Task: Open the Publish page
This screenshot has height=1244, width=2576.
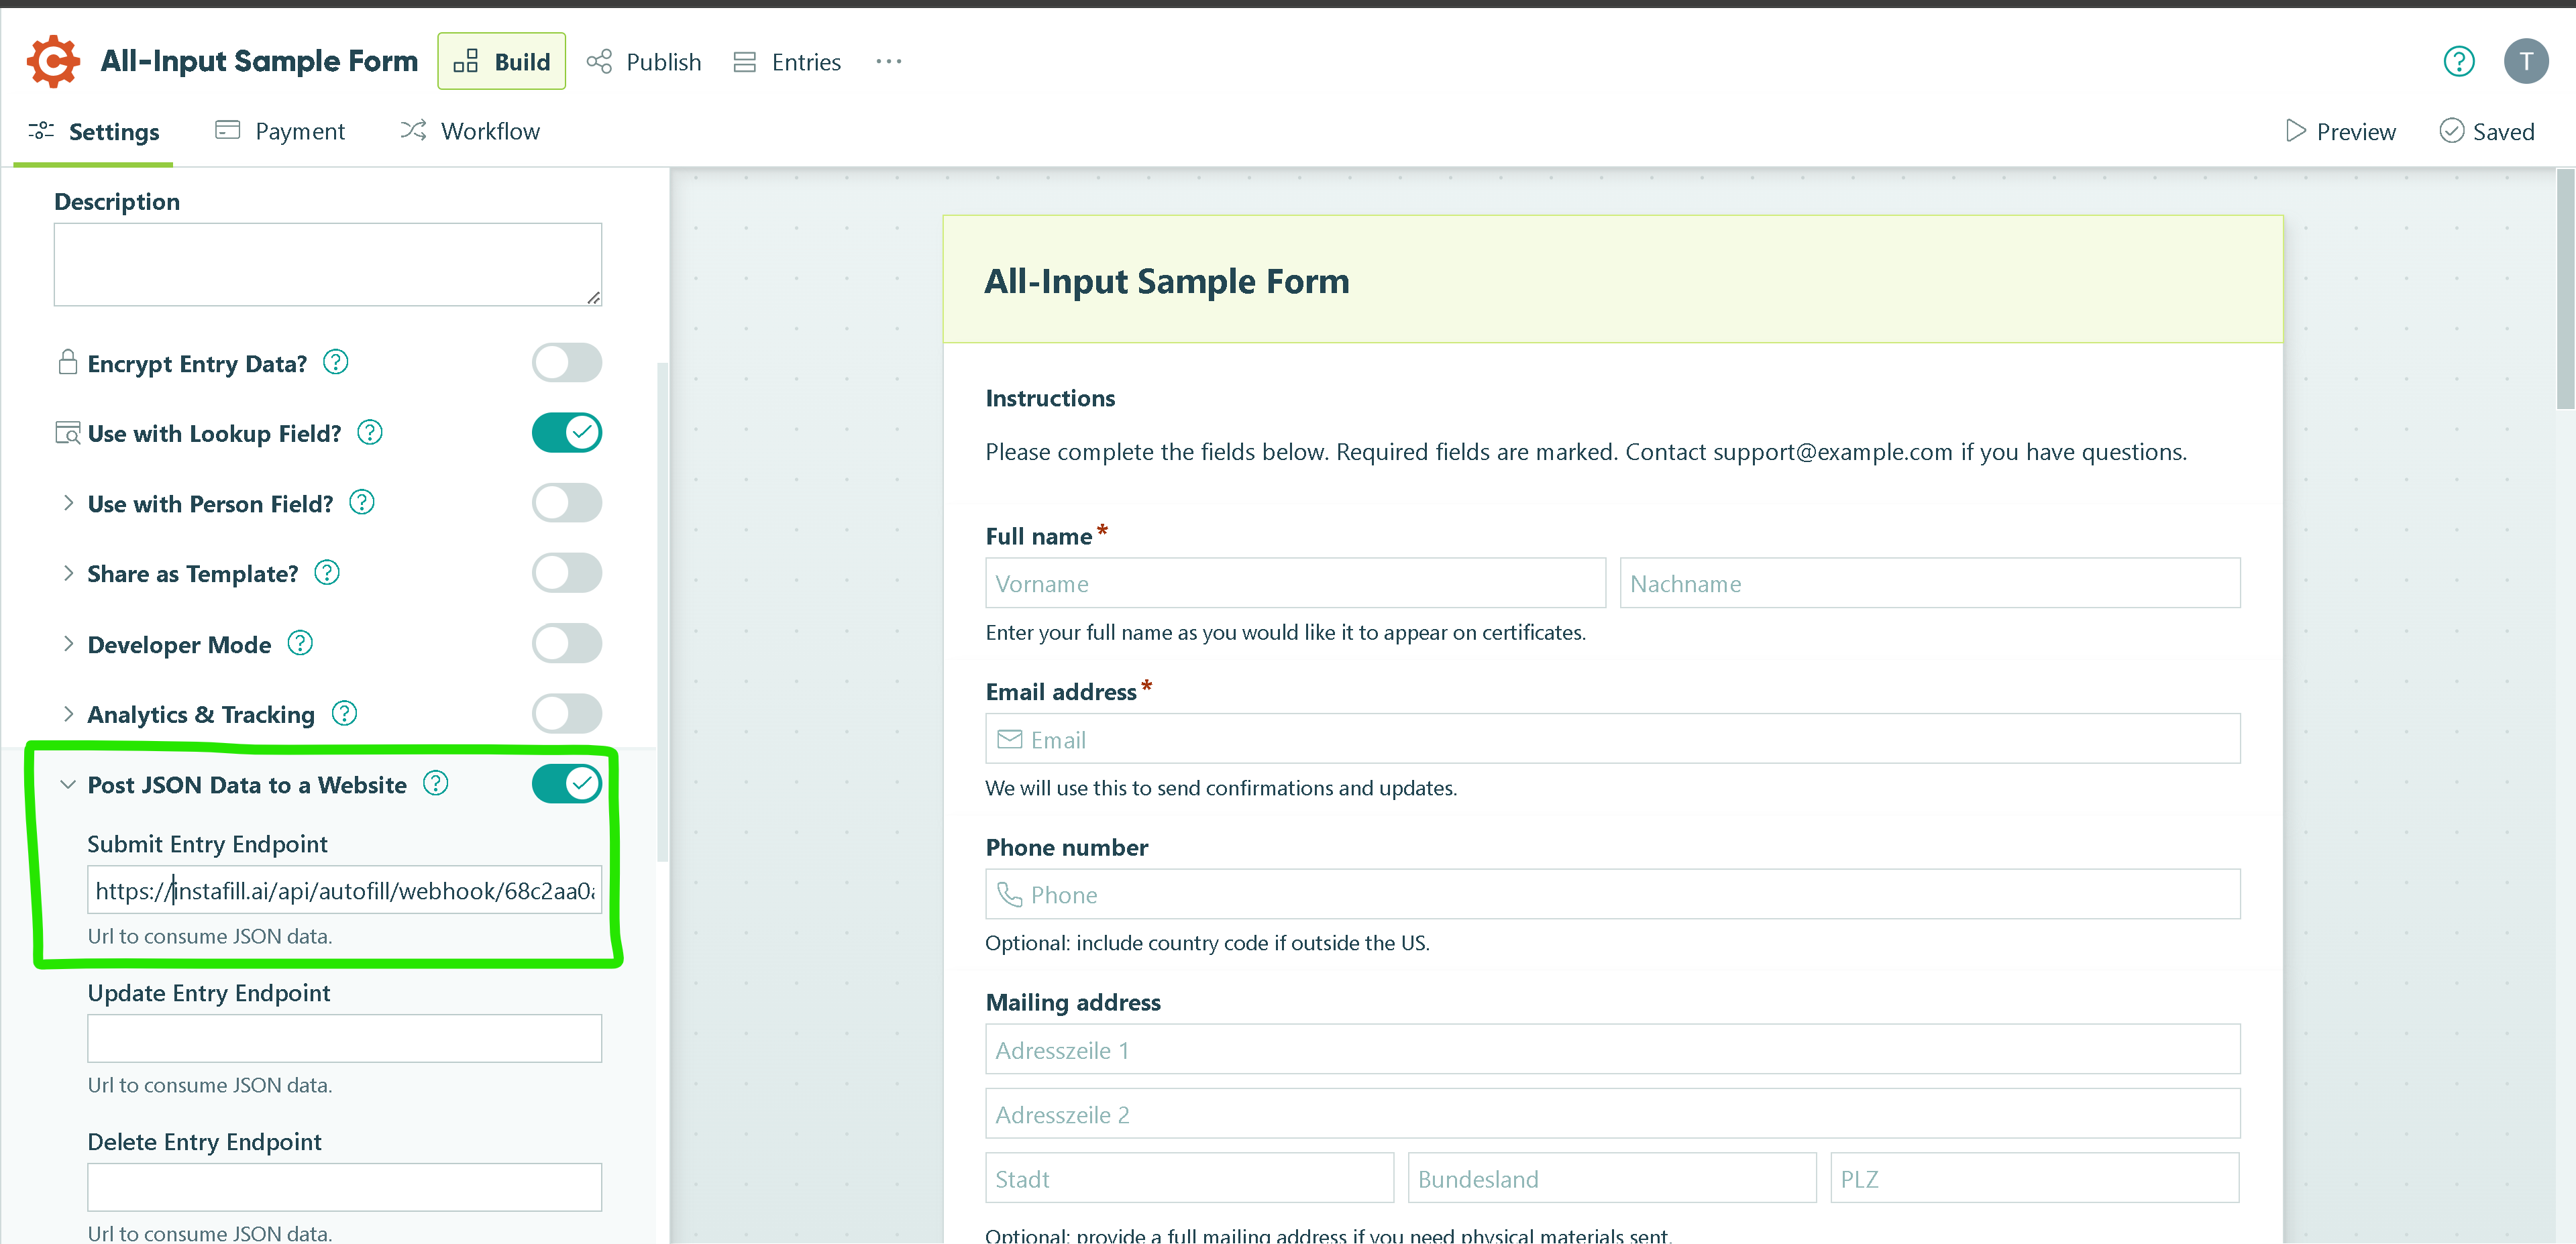Action: click(644, 62)
